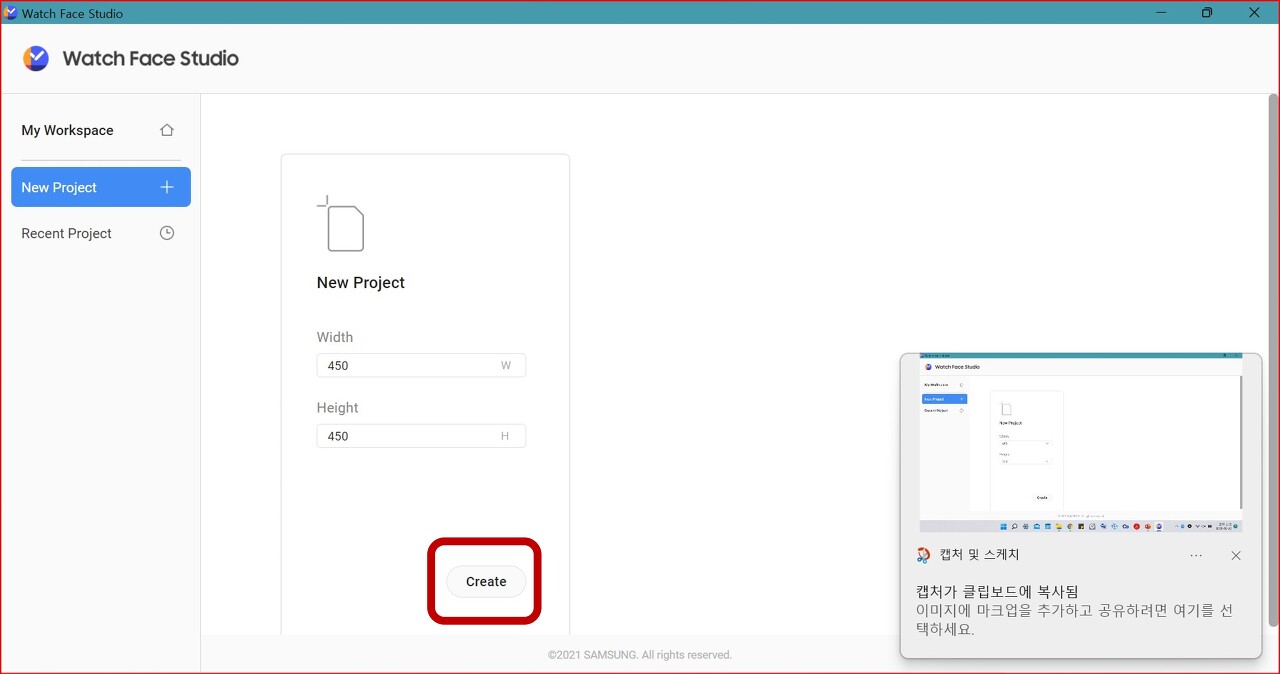Click the '캡처가 클립보드에 복사됨' notification text
1280x674 pixels.
[x=997, y=591]
